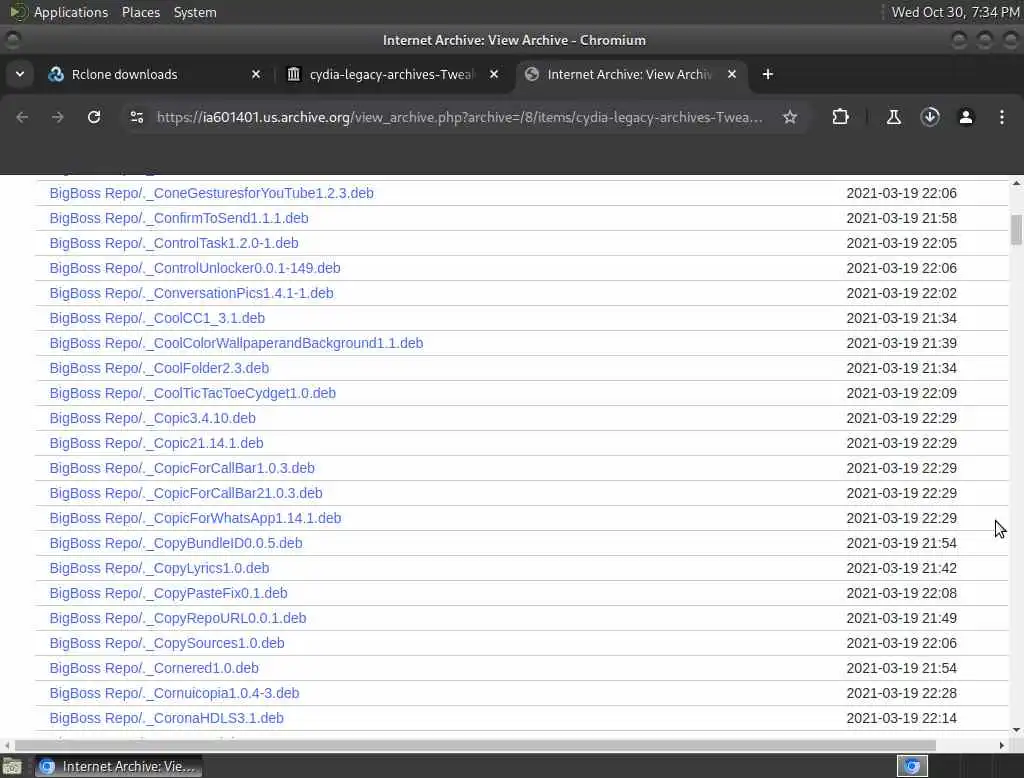The width and height of the screenshot is (1024, 778).
Task: Close the cydia-legacy-archives tab
Action: coord(494,74)
